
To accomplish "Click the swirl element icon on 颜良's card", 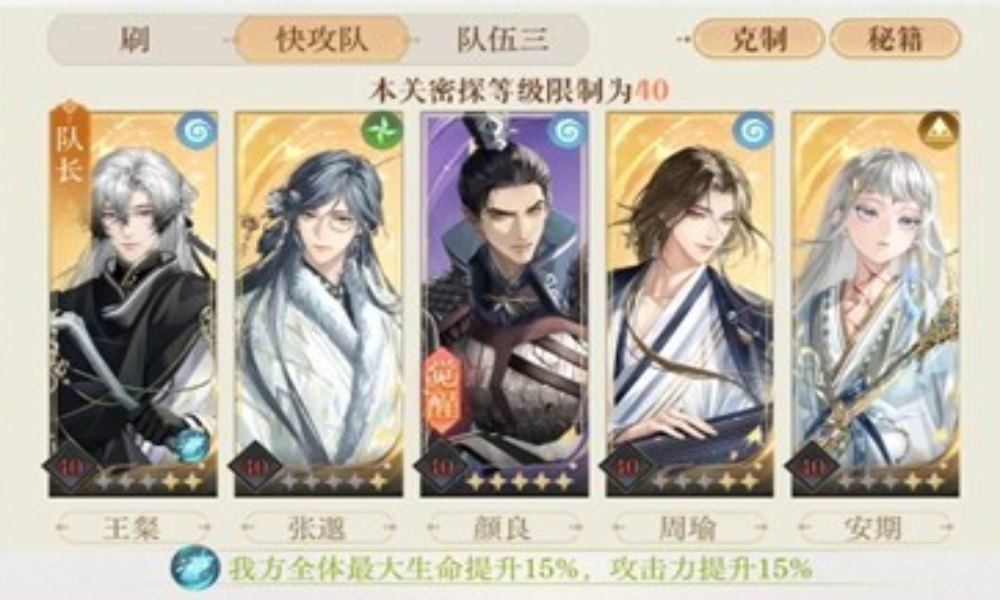I will coord(567,131).
